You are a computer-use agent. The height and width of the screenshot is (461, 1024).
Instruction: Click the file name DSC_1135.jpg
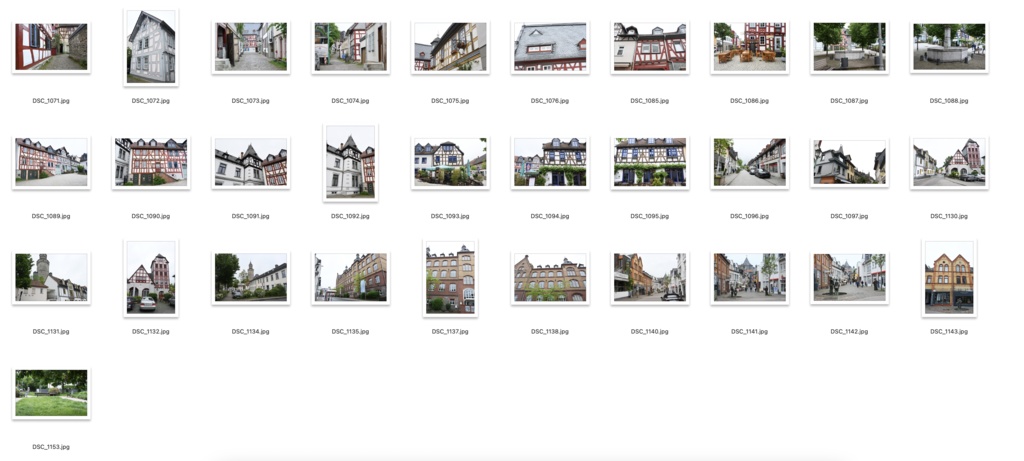coord(351,332)
